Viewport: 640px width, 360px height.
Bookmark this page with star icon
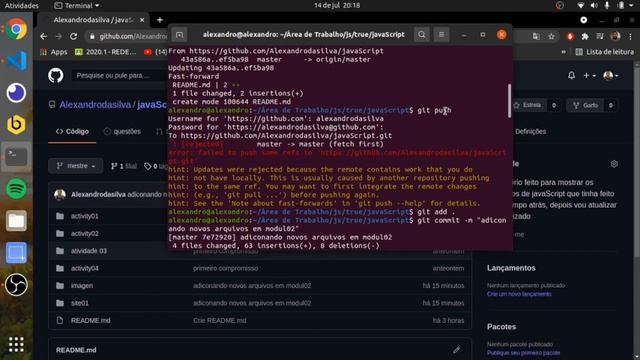[551, 36]
